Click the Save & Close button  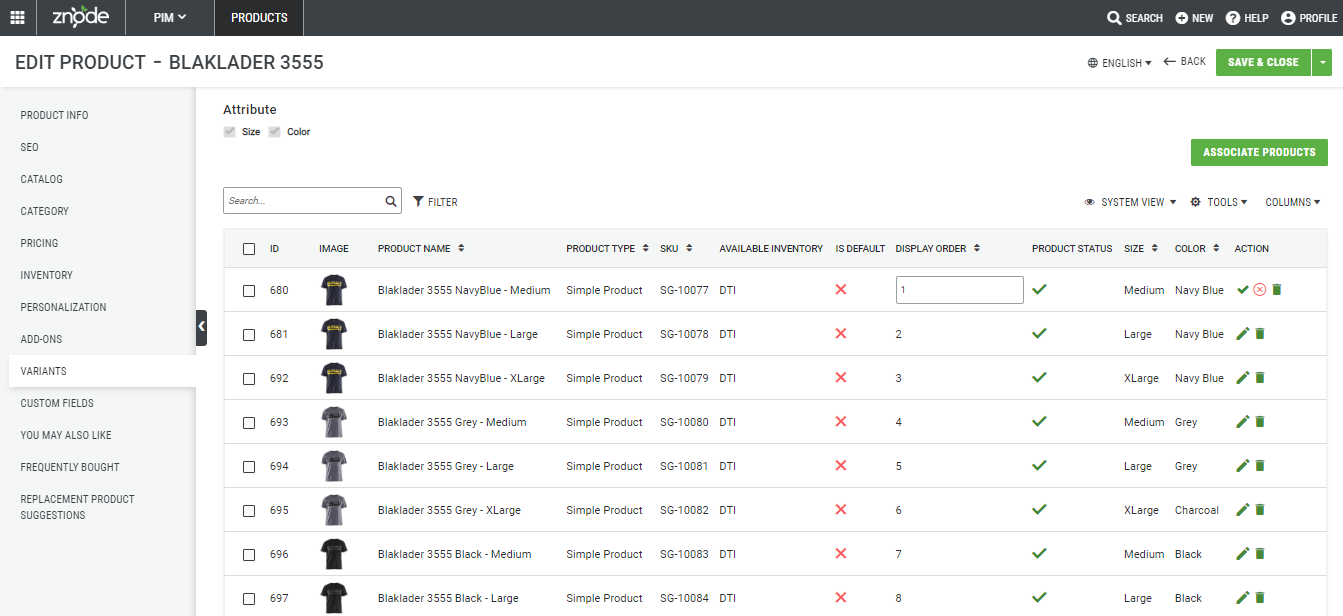click(1263, 62)
